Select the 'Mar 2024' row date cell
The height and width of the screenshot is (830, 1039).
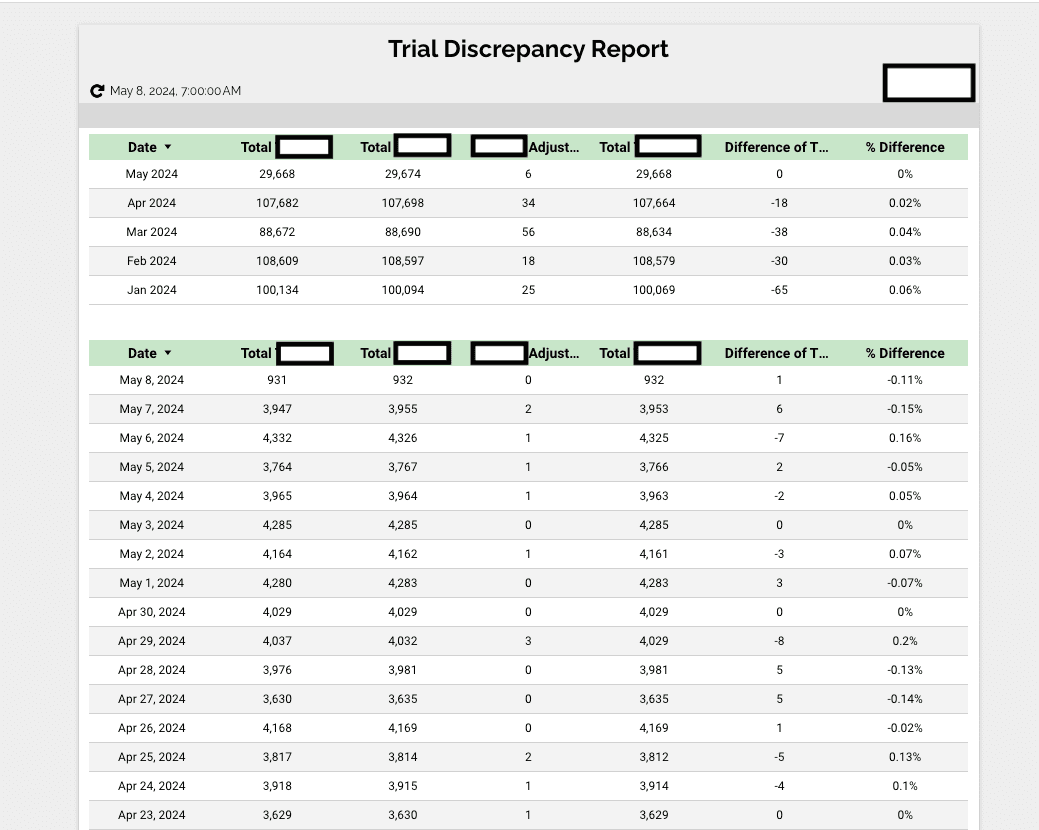tap(152, 232)
